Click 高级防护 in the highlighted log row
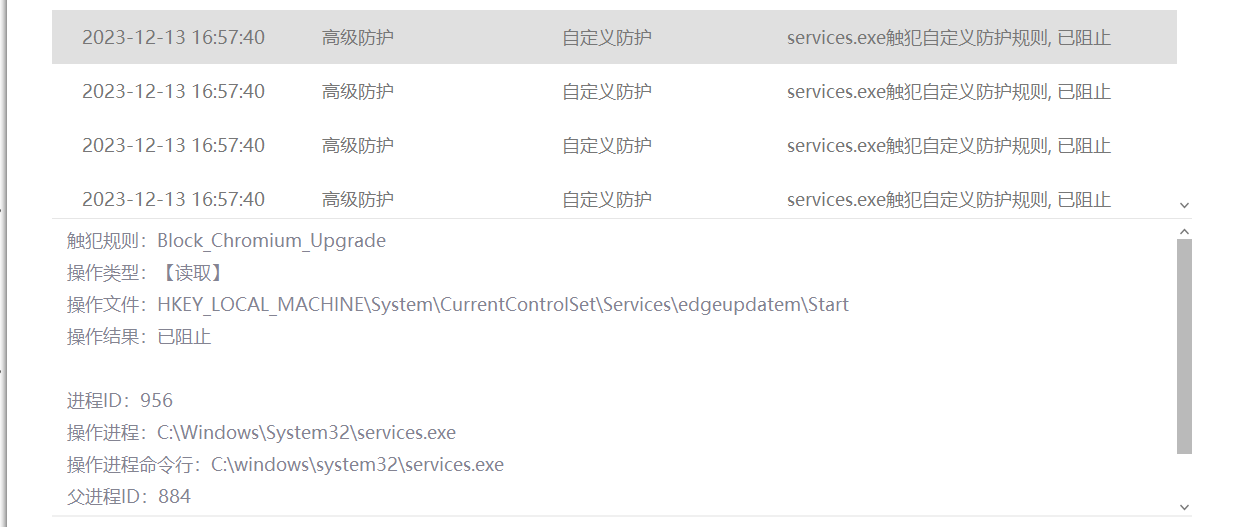Screen dimensions: 1237x527 [x=357, y=38]
